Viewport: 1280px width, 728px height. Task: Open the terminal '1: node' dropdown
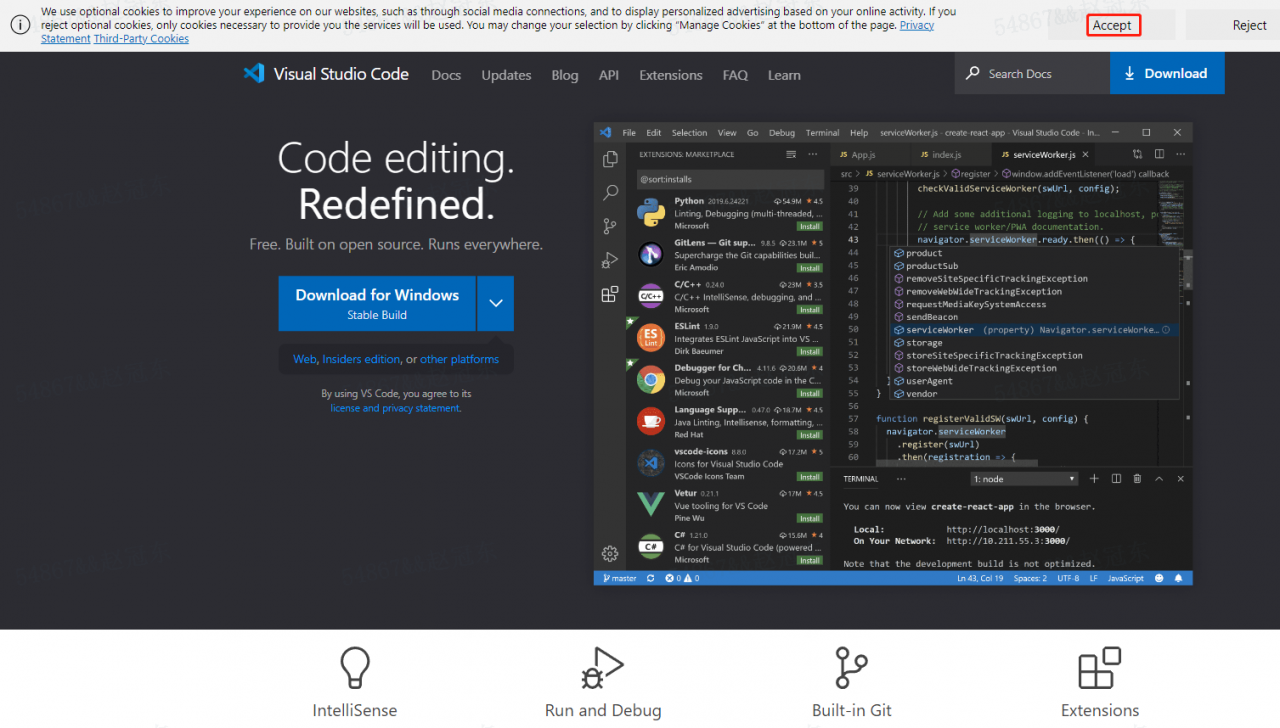1024,479
